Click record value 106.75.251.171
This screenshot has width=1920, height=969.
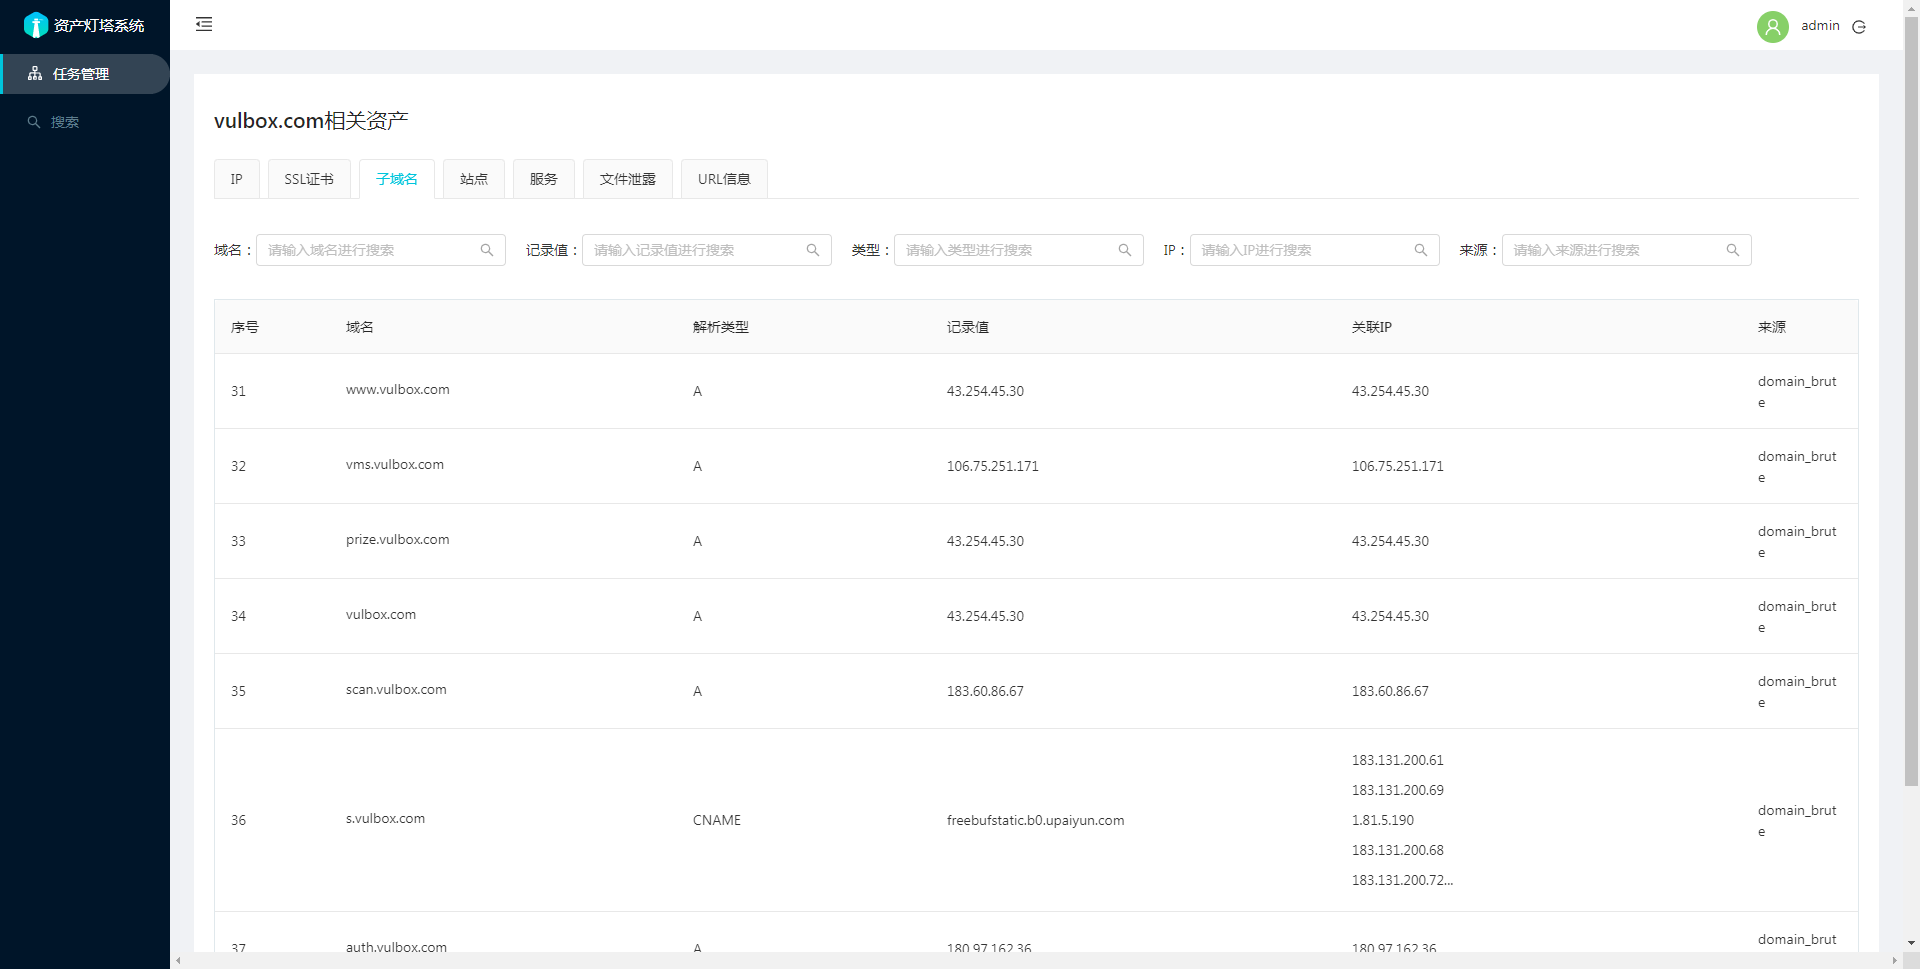(x=993, y=466)
